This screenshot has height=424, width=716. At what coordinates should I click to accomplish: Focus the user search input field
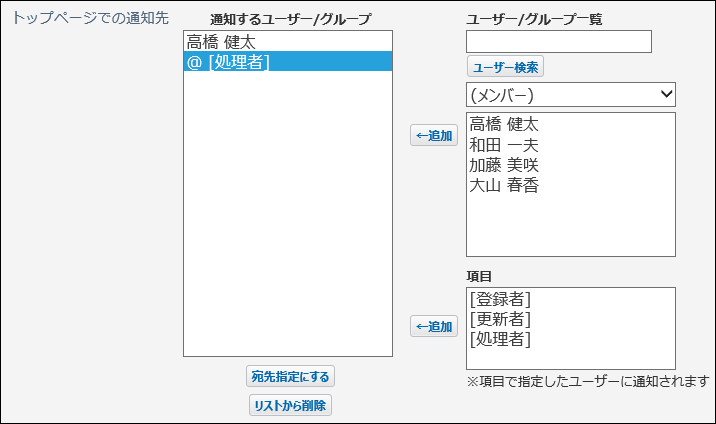tap(559, 42)
